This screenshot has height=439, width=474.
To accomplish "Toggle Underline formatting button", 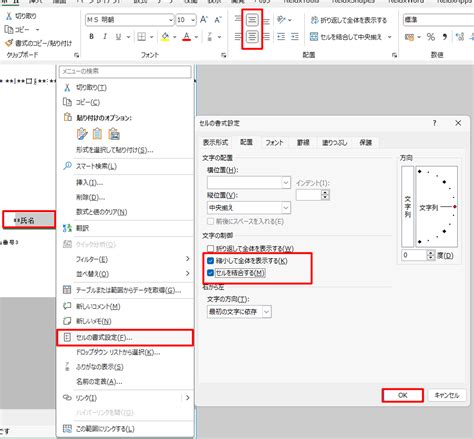I will pos(118,37).
